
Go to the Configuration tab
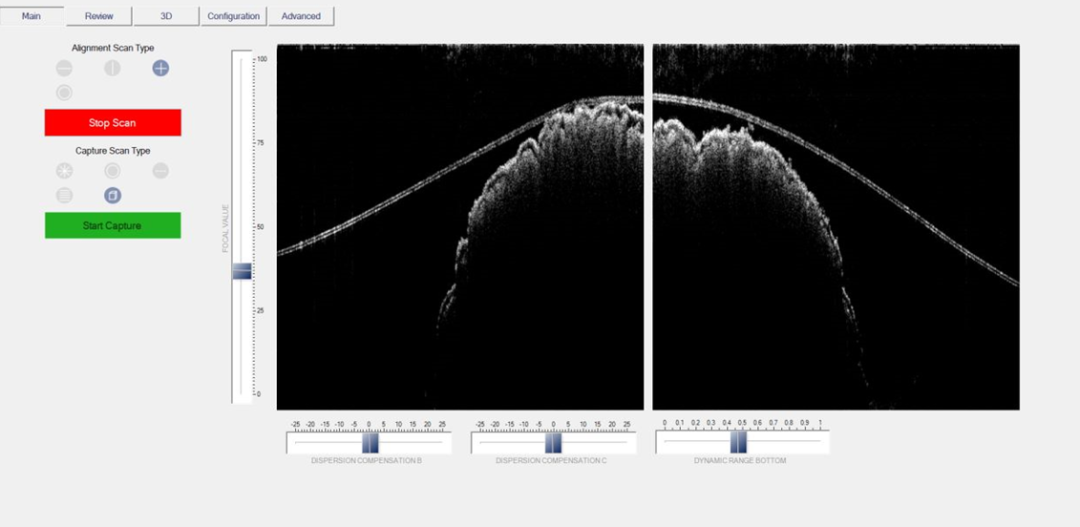(x=233, y=16)
